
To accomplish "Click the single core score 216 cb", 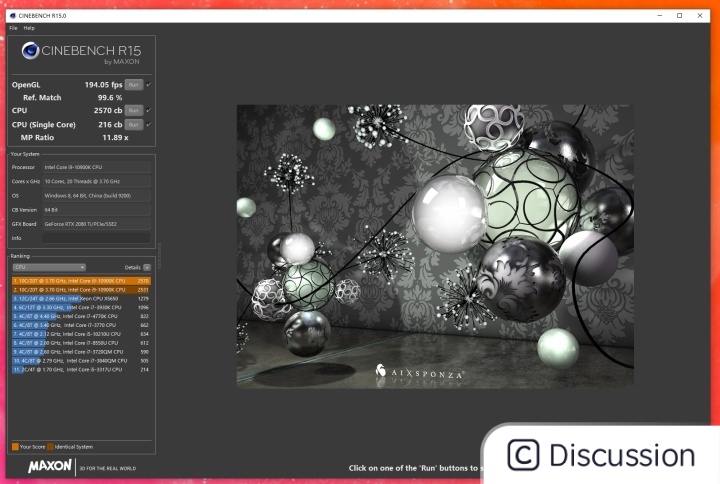I will click(x=110, y=125).
